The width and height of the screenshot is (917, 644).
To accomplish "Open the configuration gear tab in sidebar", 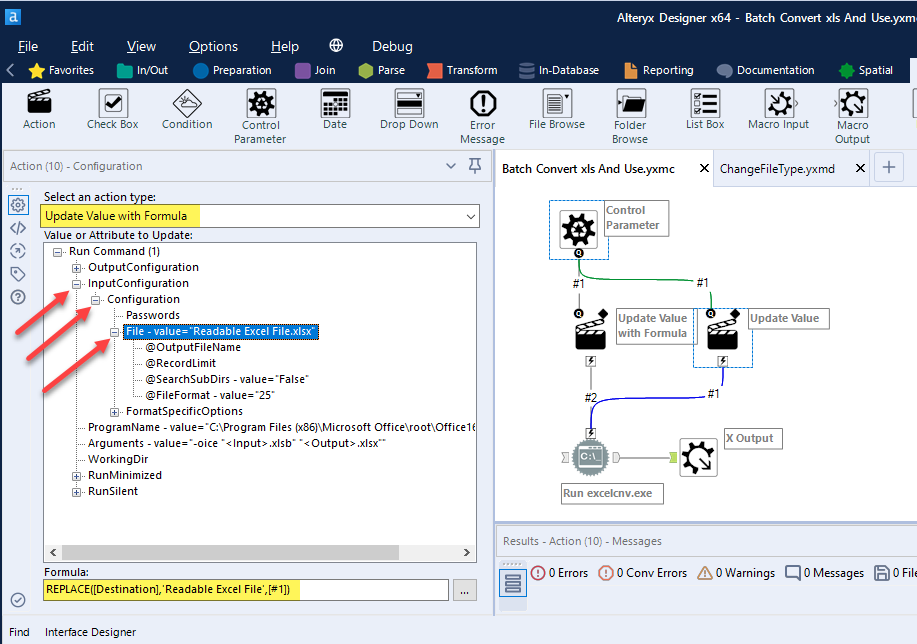I will click(18, 205).
